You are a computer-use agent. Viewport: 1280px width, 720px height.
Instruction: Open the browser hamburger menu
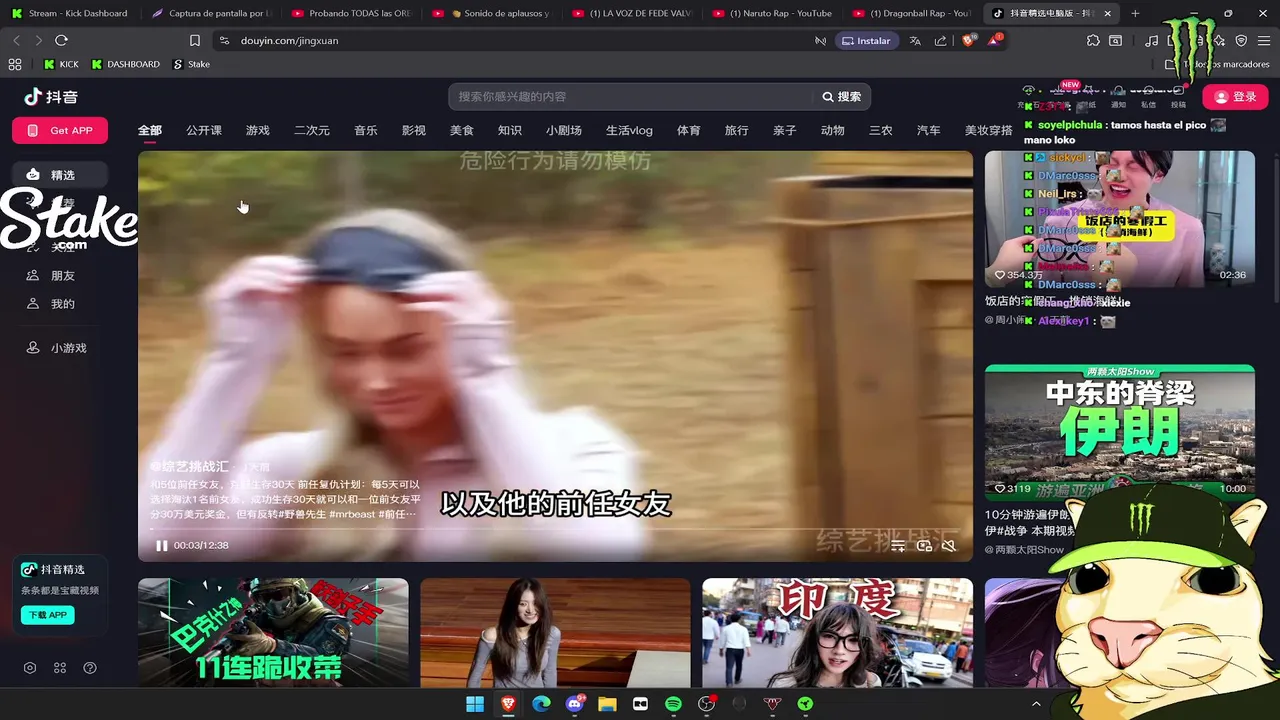pos(1264,41)
